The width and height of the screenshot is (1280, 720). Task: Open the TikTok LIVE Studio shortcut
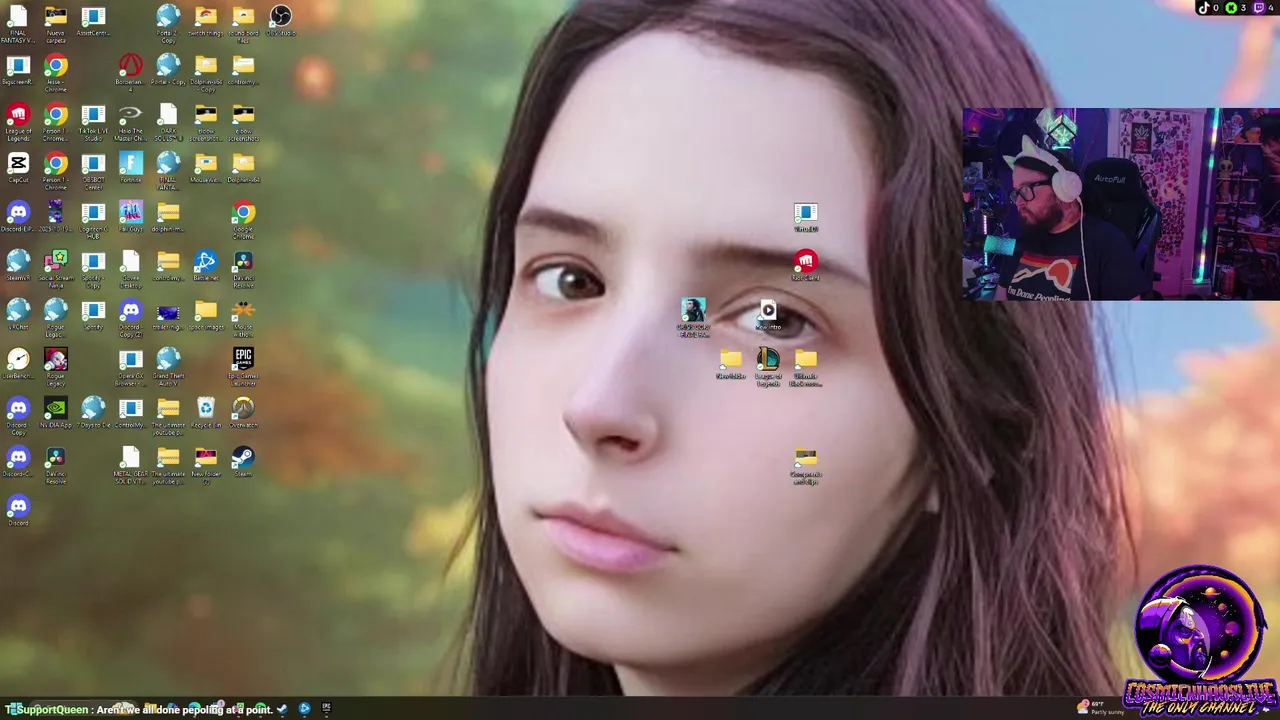click(93, 115)
